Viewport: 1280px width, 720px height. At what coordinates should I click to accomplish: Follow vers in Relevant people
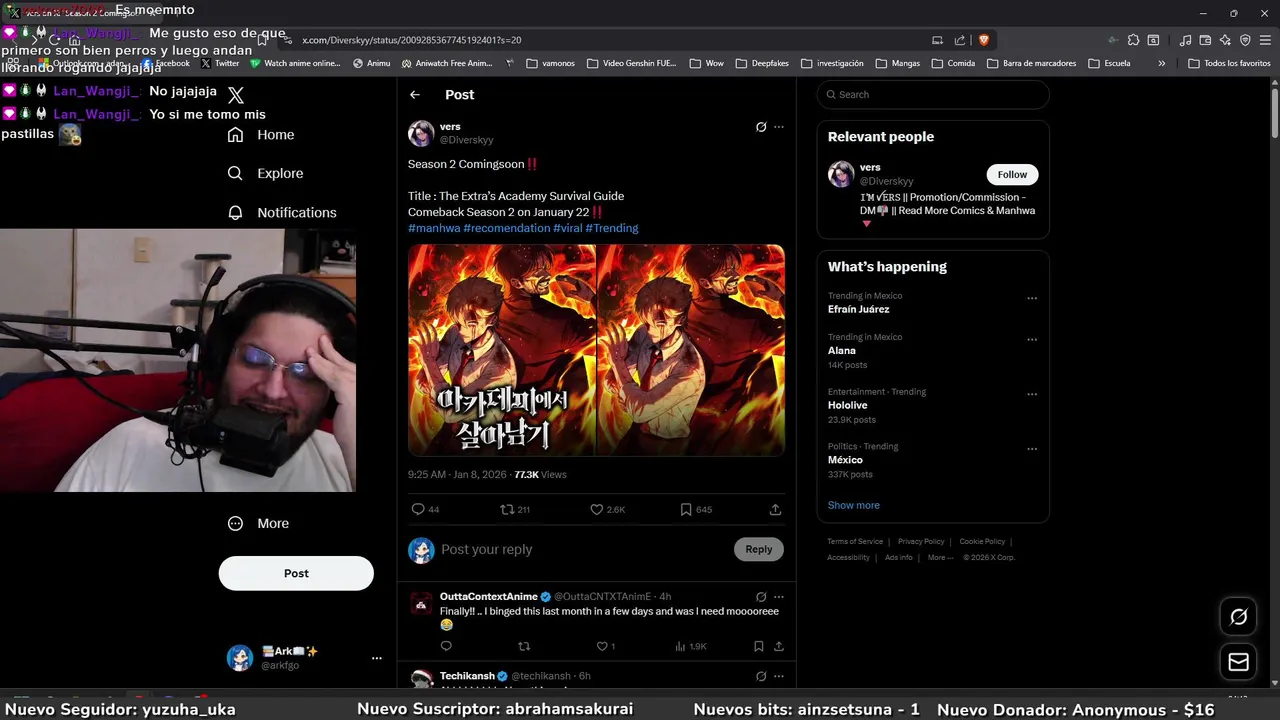coord(1012,174)
